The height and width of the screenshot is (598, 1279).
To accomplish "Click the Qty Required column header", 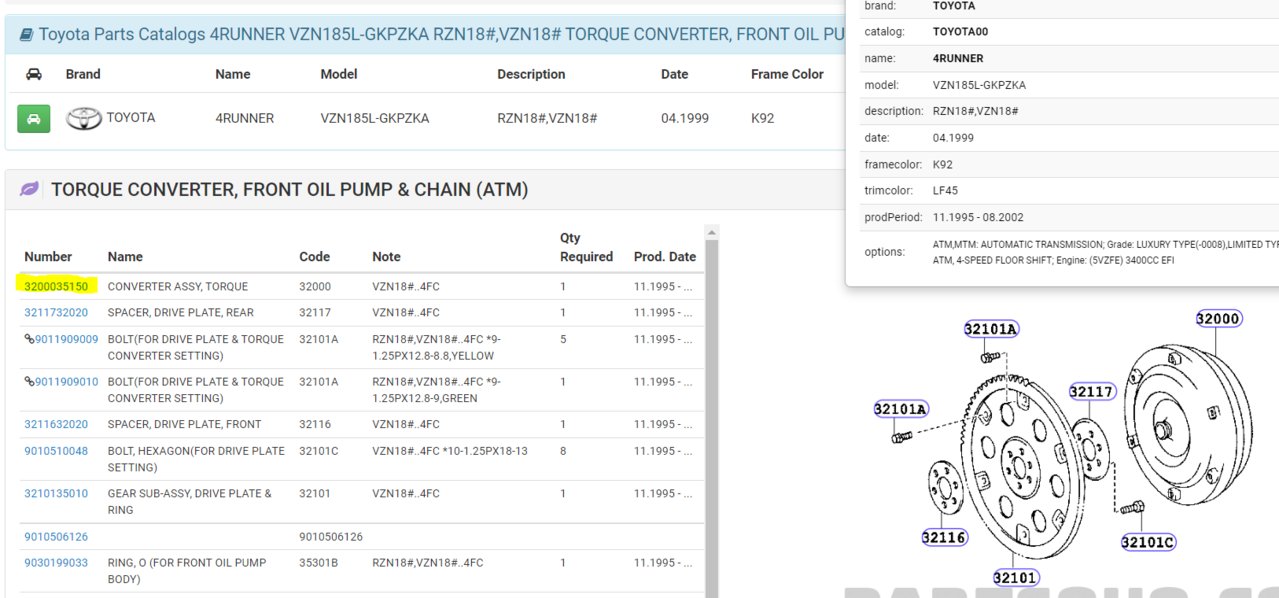I will [586, 248].
